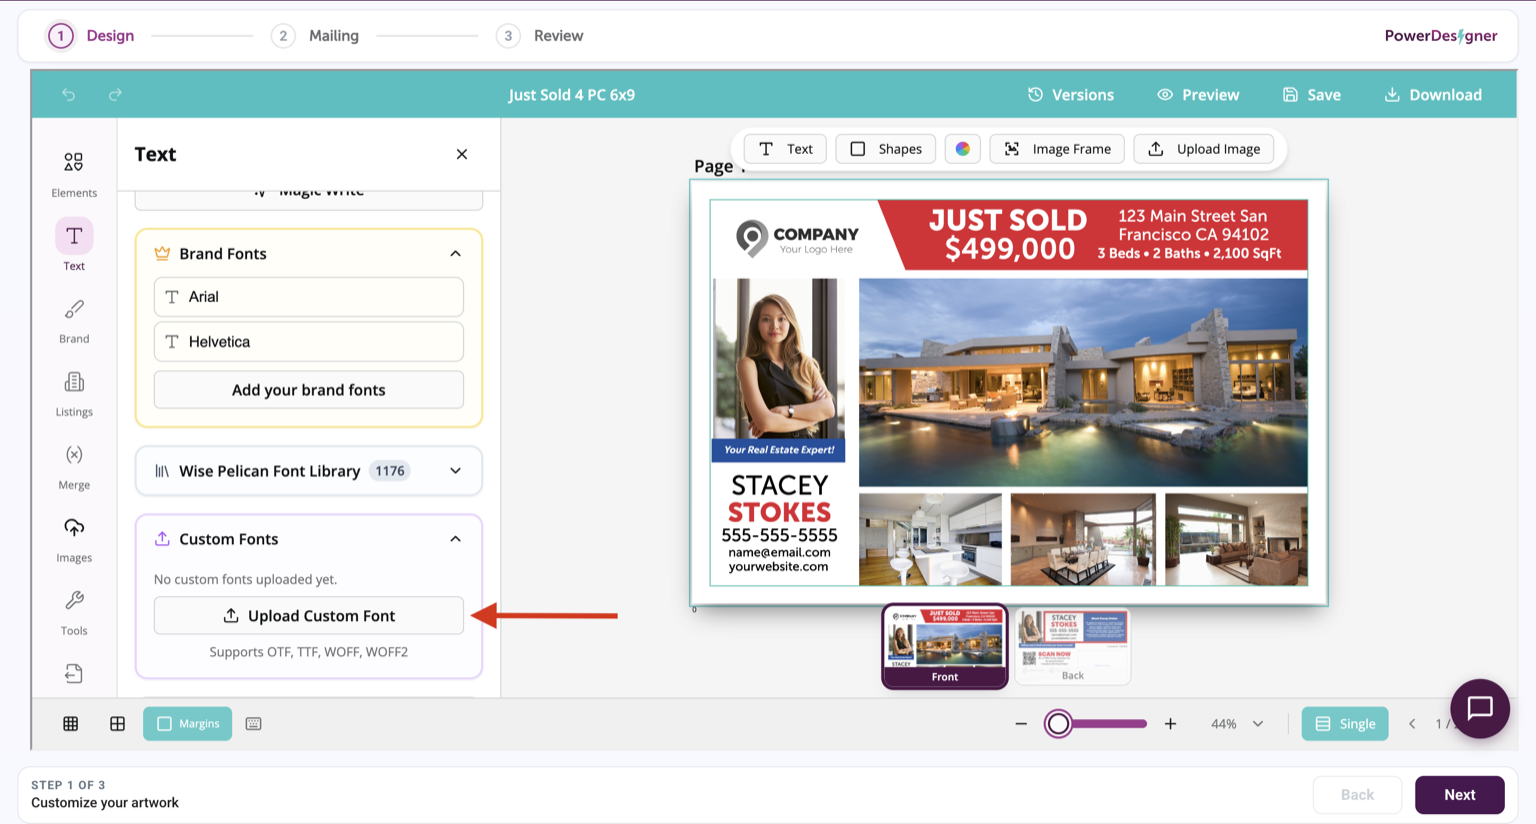
Task: Click Upload Custom Font button
Action: [x=309, y=615]
